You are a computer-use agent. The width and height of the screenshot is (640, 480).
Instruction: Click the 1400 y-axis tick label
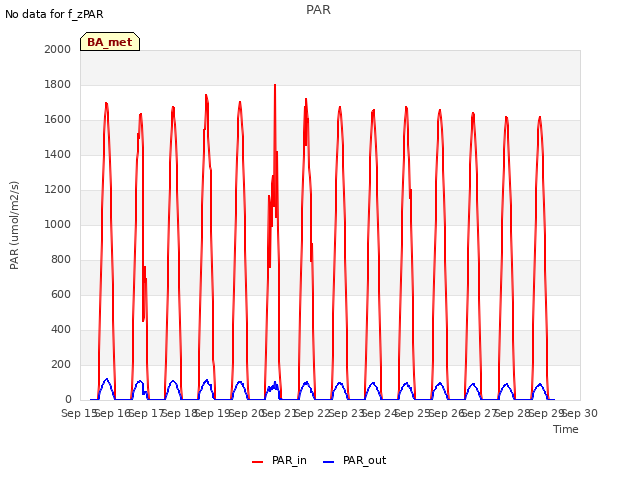point(58,154)
